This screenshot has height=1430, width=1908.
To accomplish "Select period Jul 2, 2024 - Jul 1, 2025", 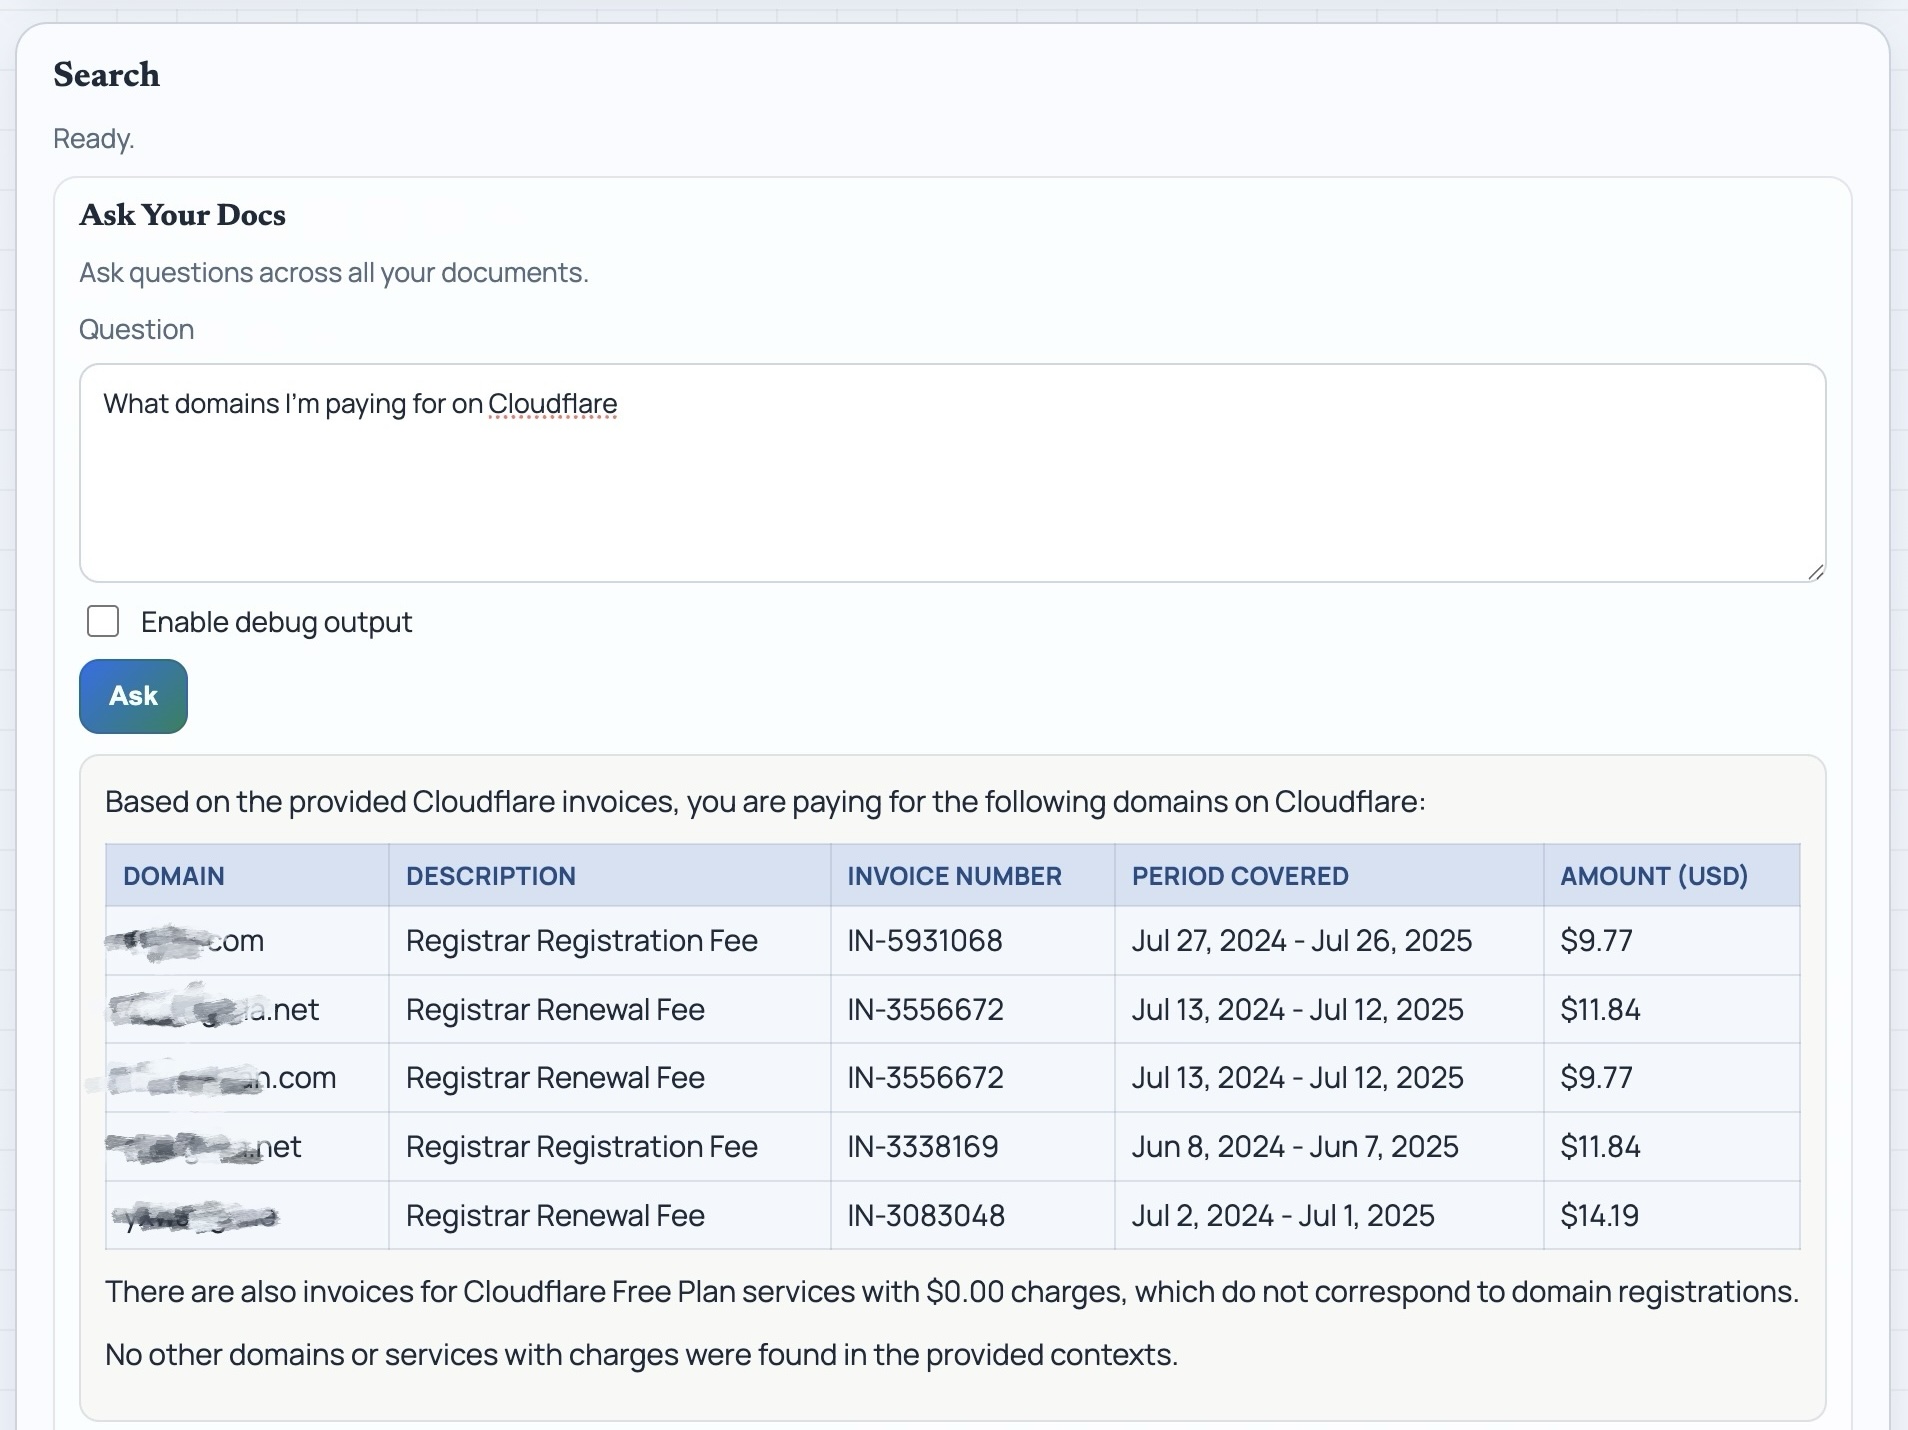I will [x=1283, y=1216].
